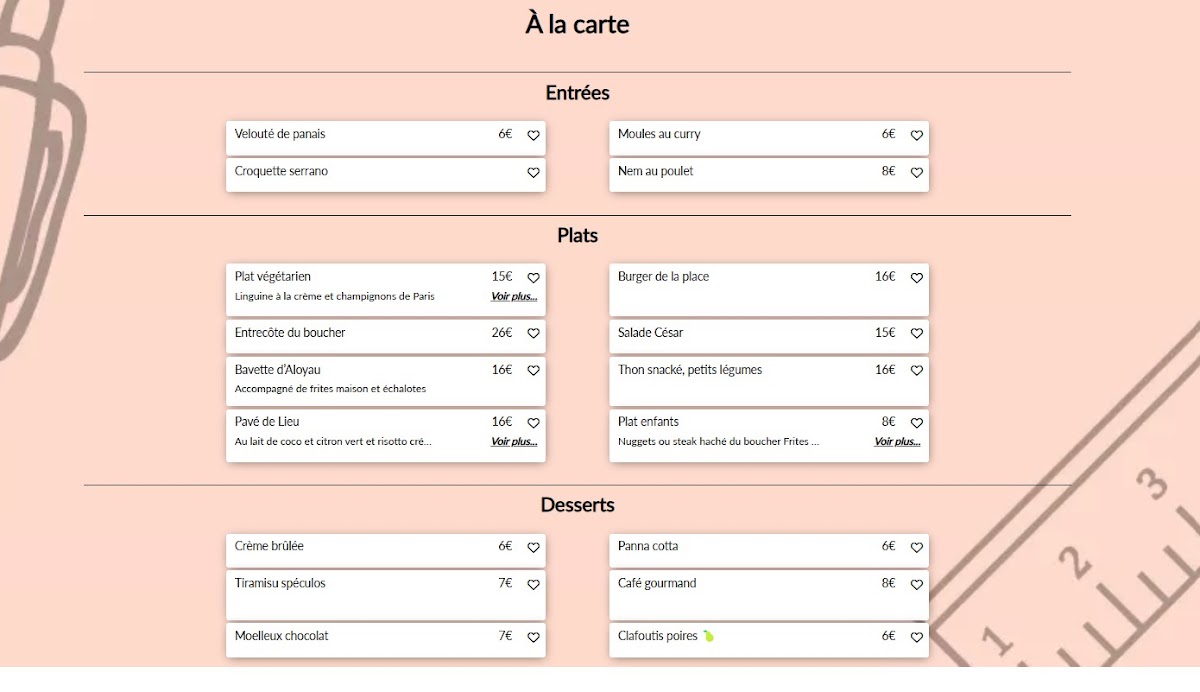Toggle favorite on Café gourmand
The image size is (1200, 692).
pyautogui.click(x=916, y=584)
